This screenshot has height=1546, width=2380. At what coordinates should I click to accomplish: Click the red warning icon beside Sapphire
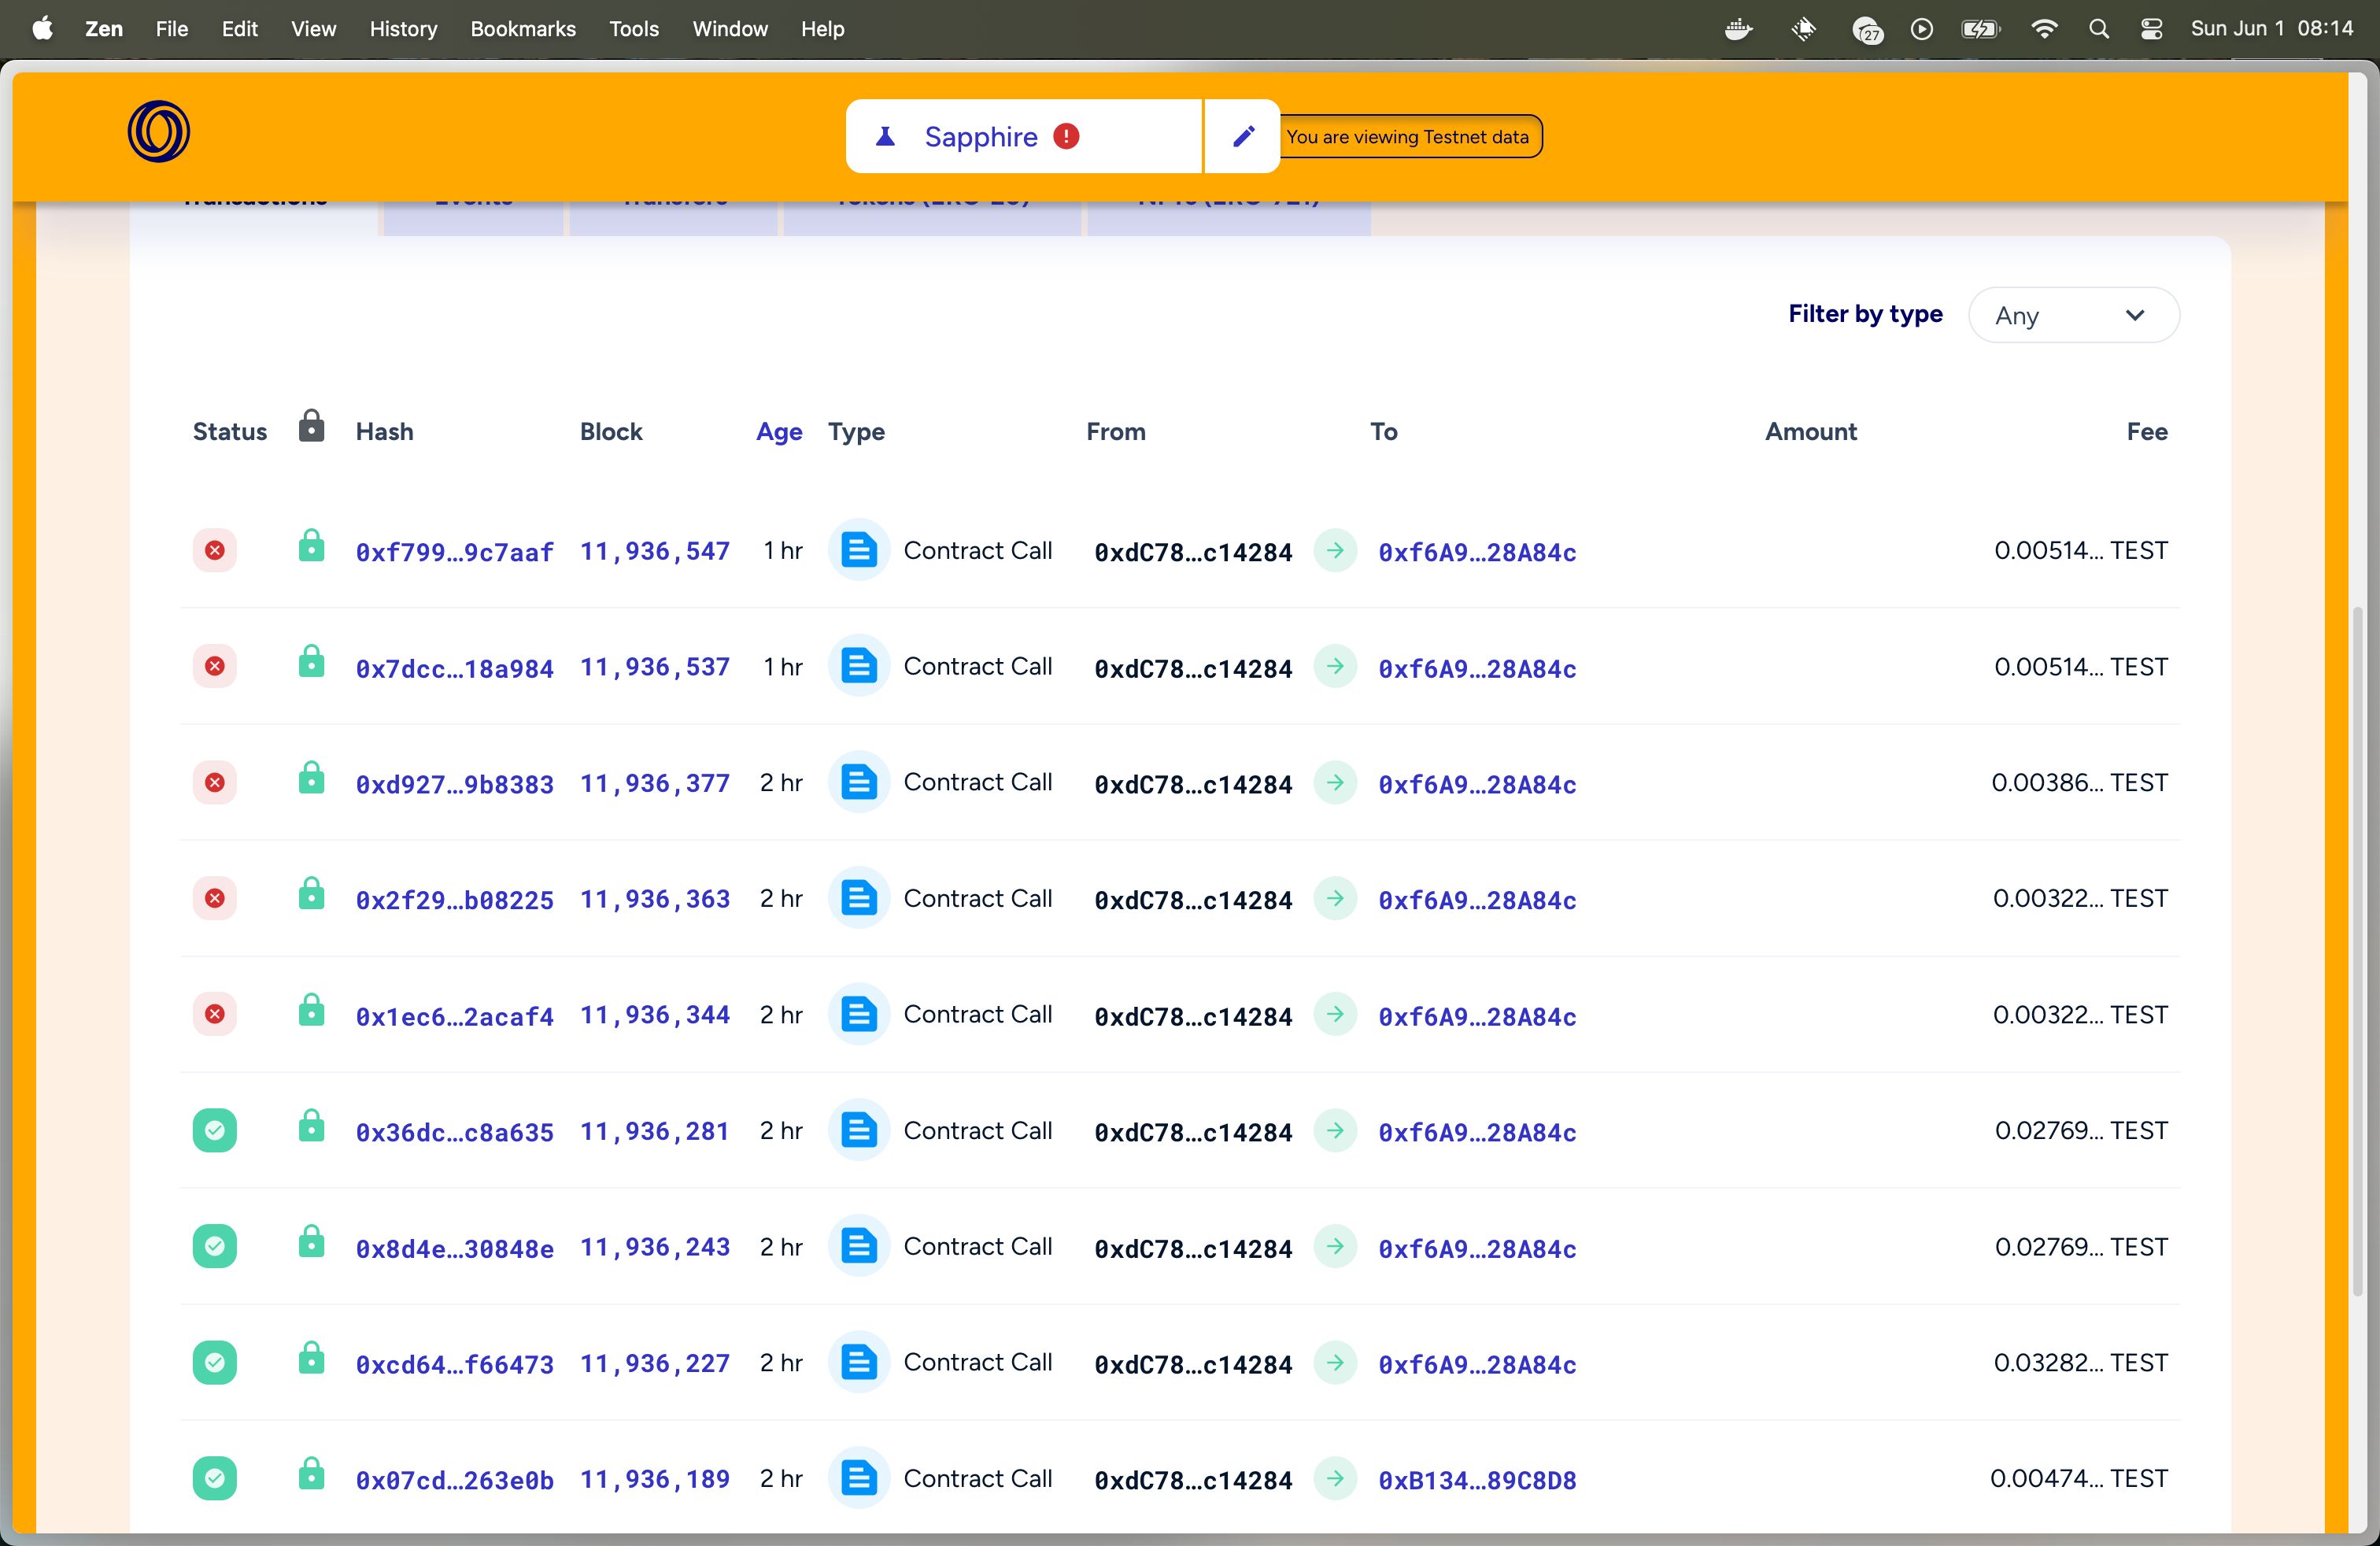coord(1066,136)
